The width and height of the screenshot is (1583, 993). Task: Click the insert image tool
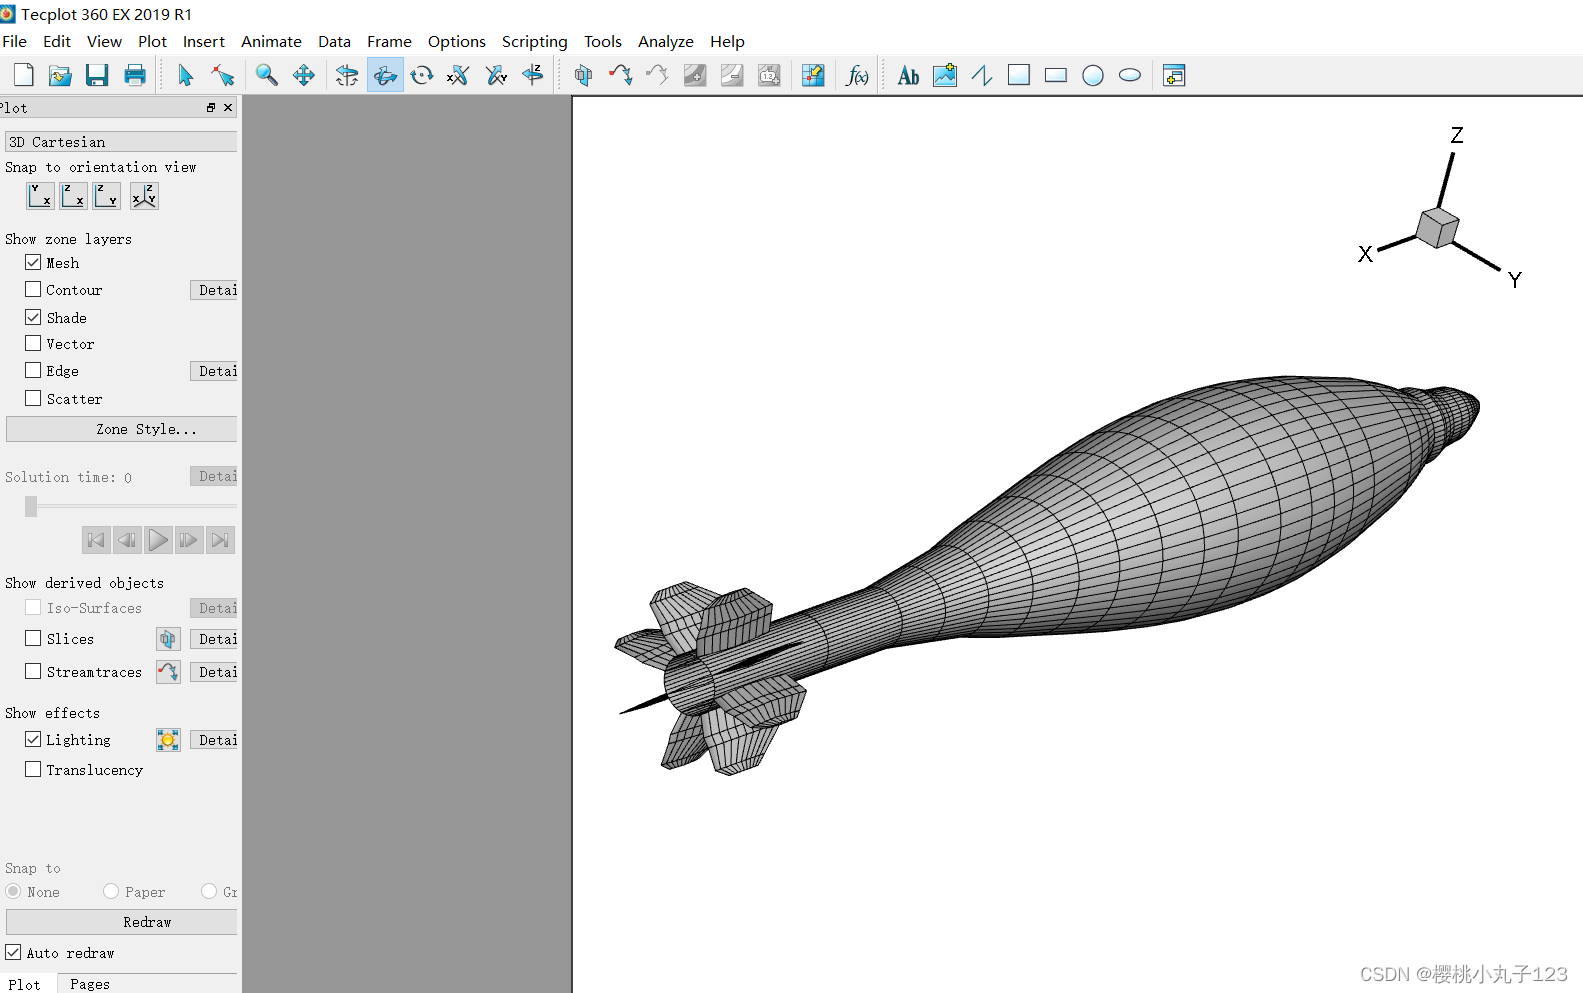click(945, 75)
